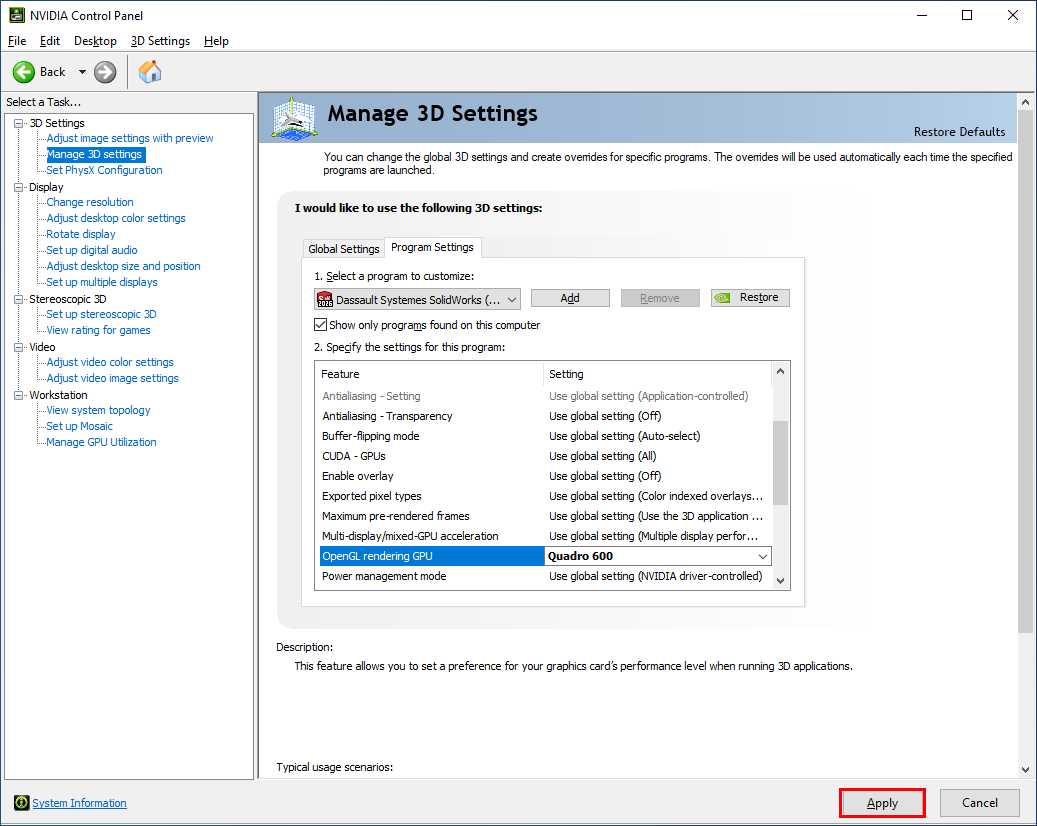Open the Edit menu
The image size is (1037, 826).
point(50,41)
